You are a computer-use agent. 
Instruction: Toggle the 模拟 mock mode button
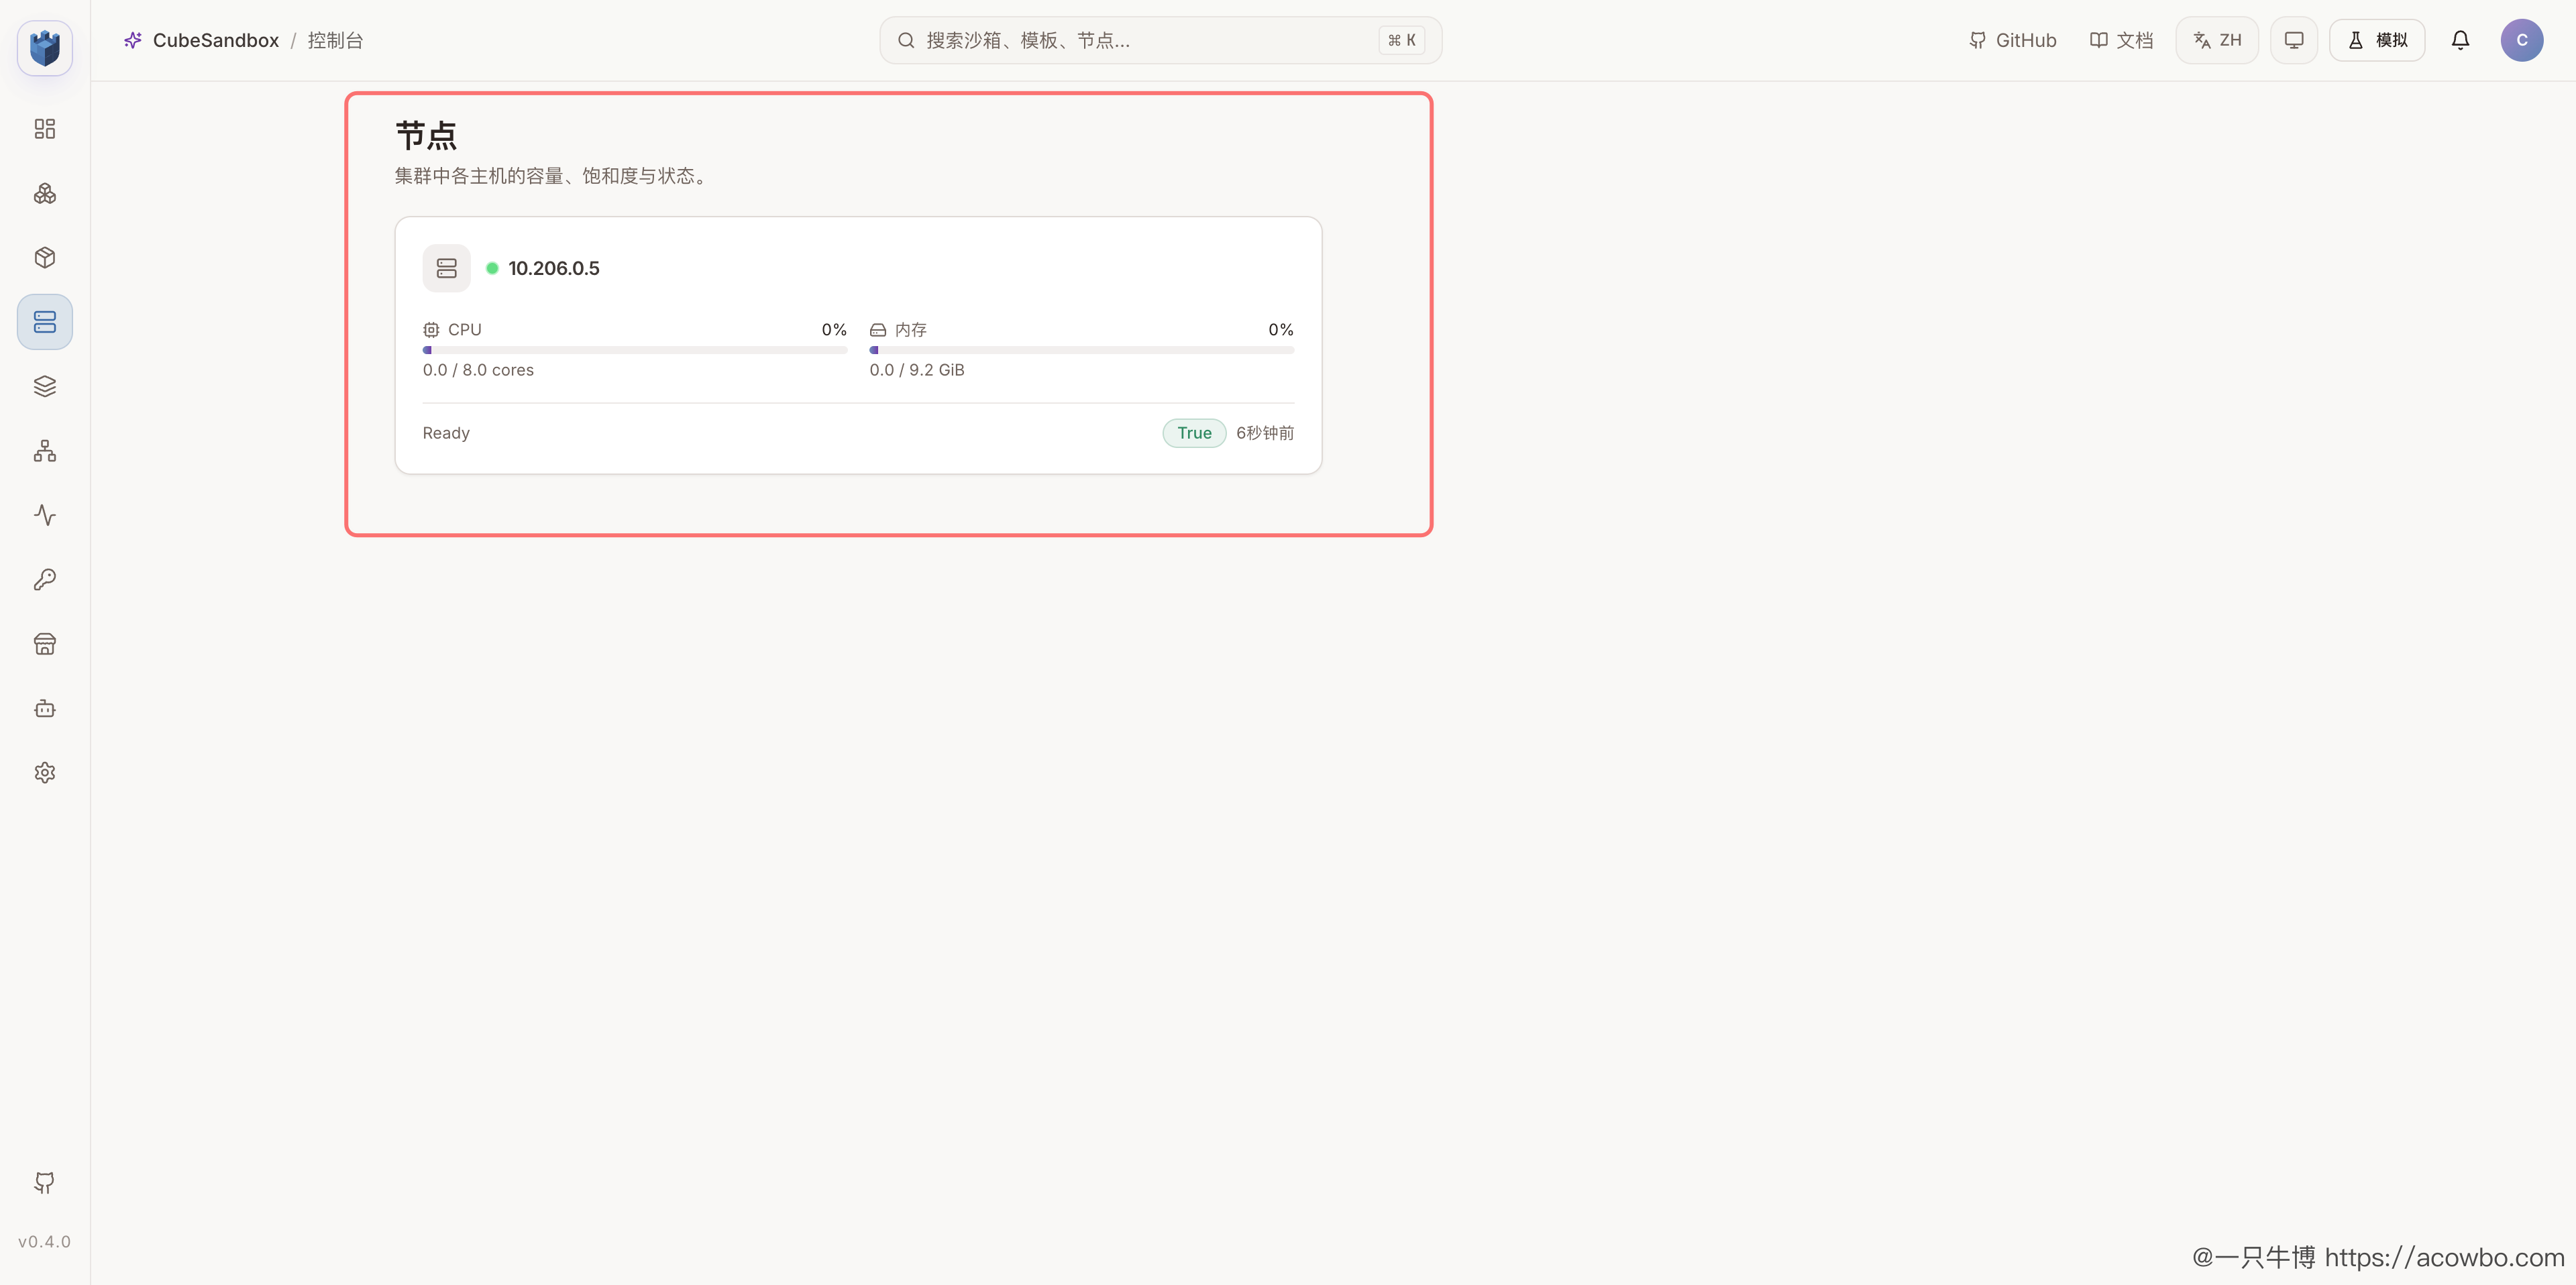pyautogui.click(x=2377, y=40)
